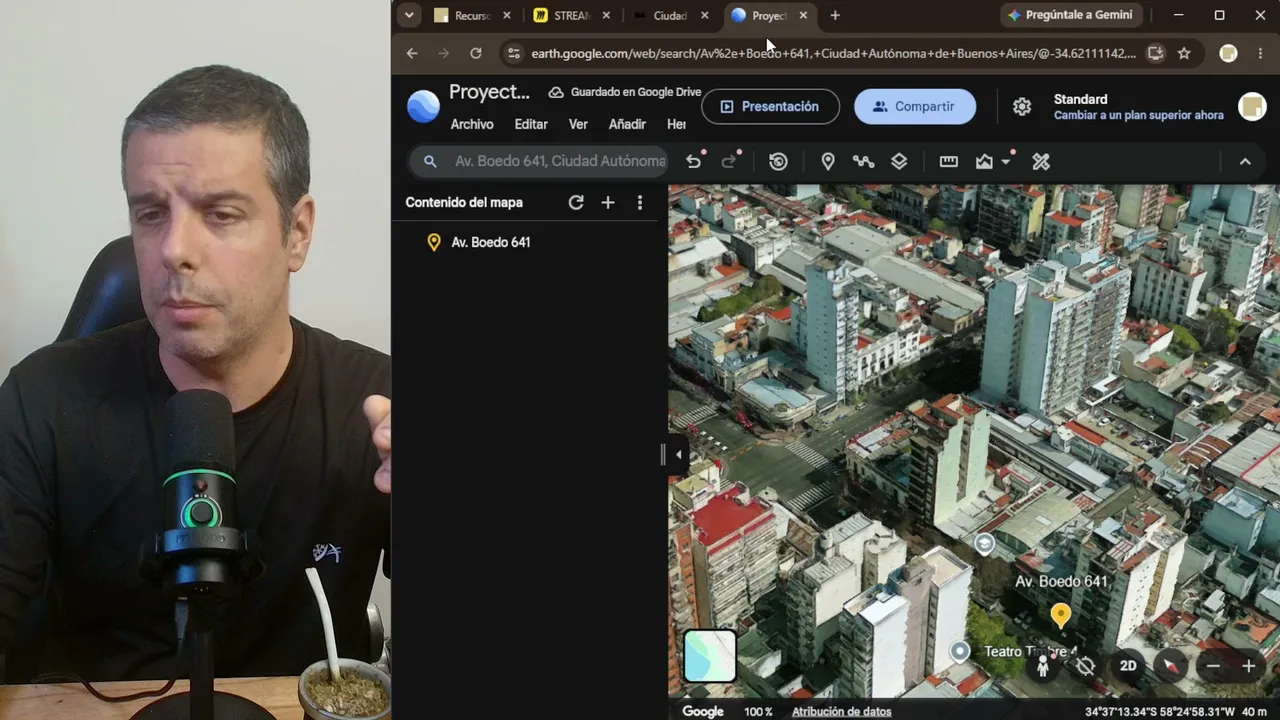This screenshot has height=720, width=1280.
Task: Click the locate-me target icon
Action: click(1085, 666)
